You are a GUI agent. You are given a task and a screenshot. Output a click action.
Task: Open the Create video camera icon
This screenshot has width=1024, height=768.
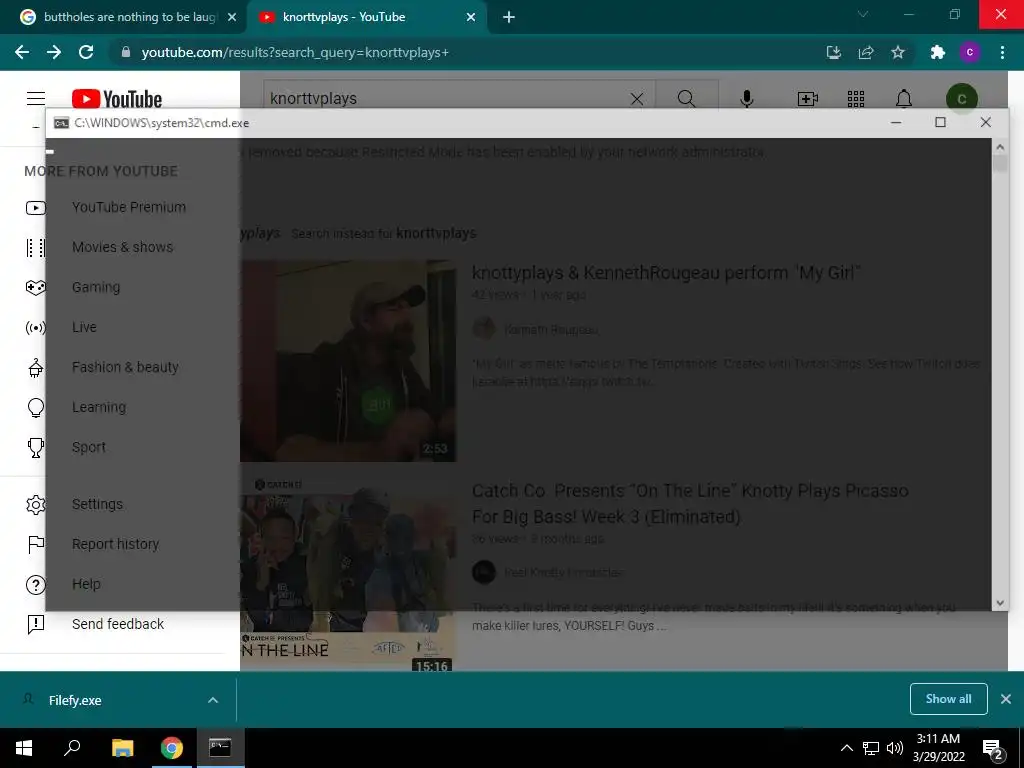click(808, 99)
